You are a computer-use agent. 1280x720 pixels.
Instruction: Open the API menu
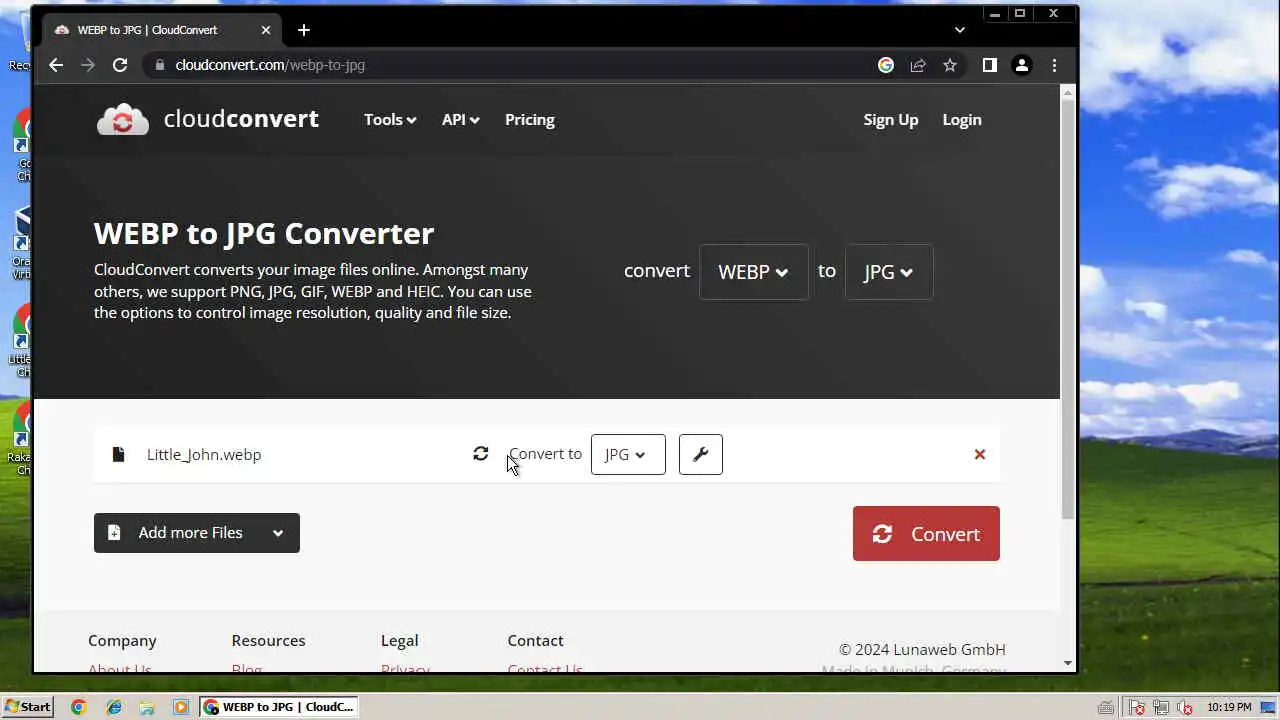coord(461,119)
